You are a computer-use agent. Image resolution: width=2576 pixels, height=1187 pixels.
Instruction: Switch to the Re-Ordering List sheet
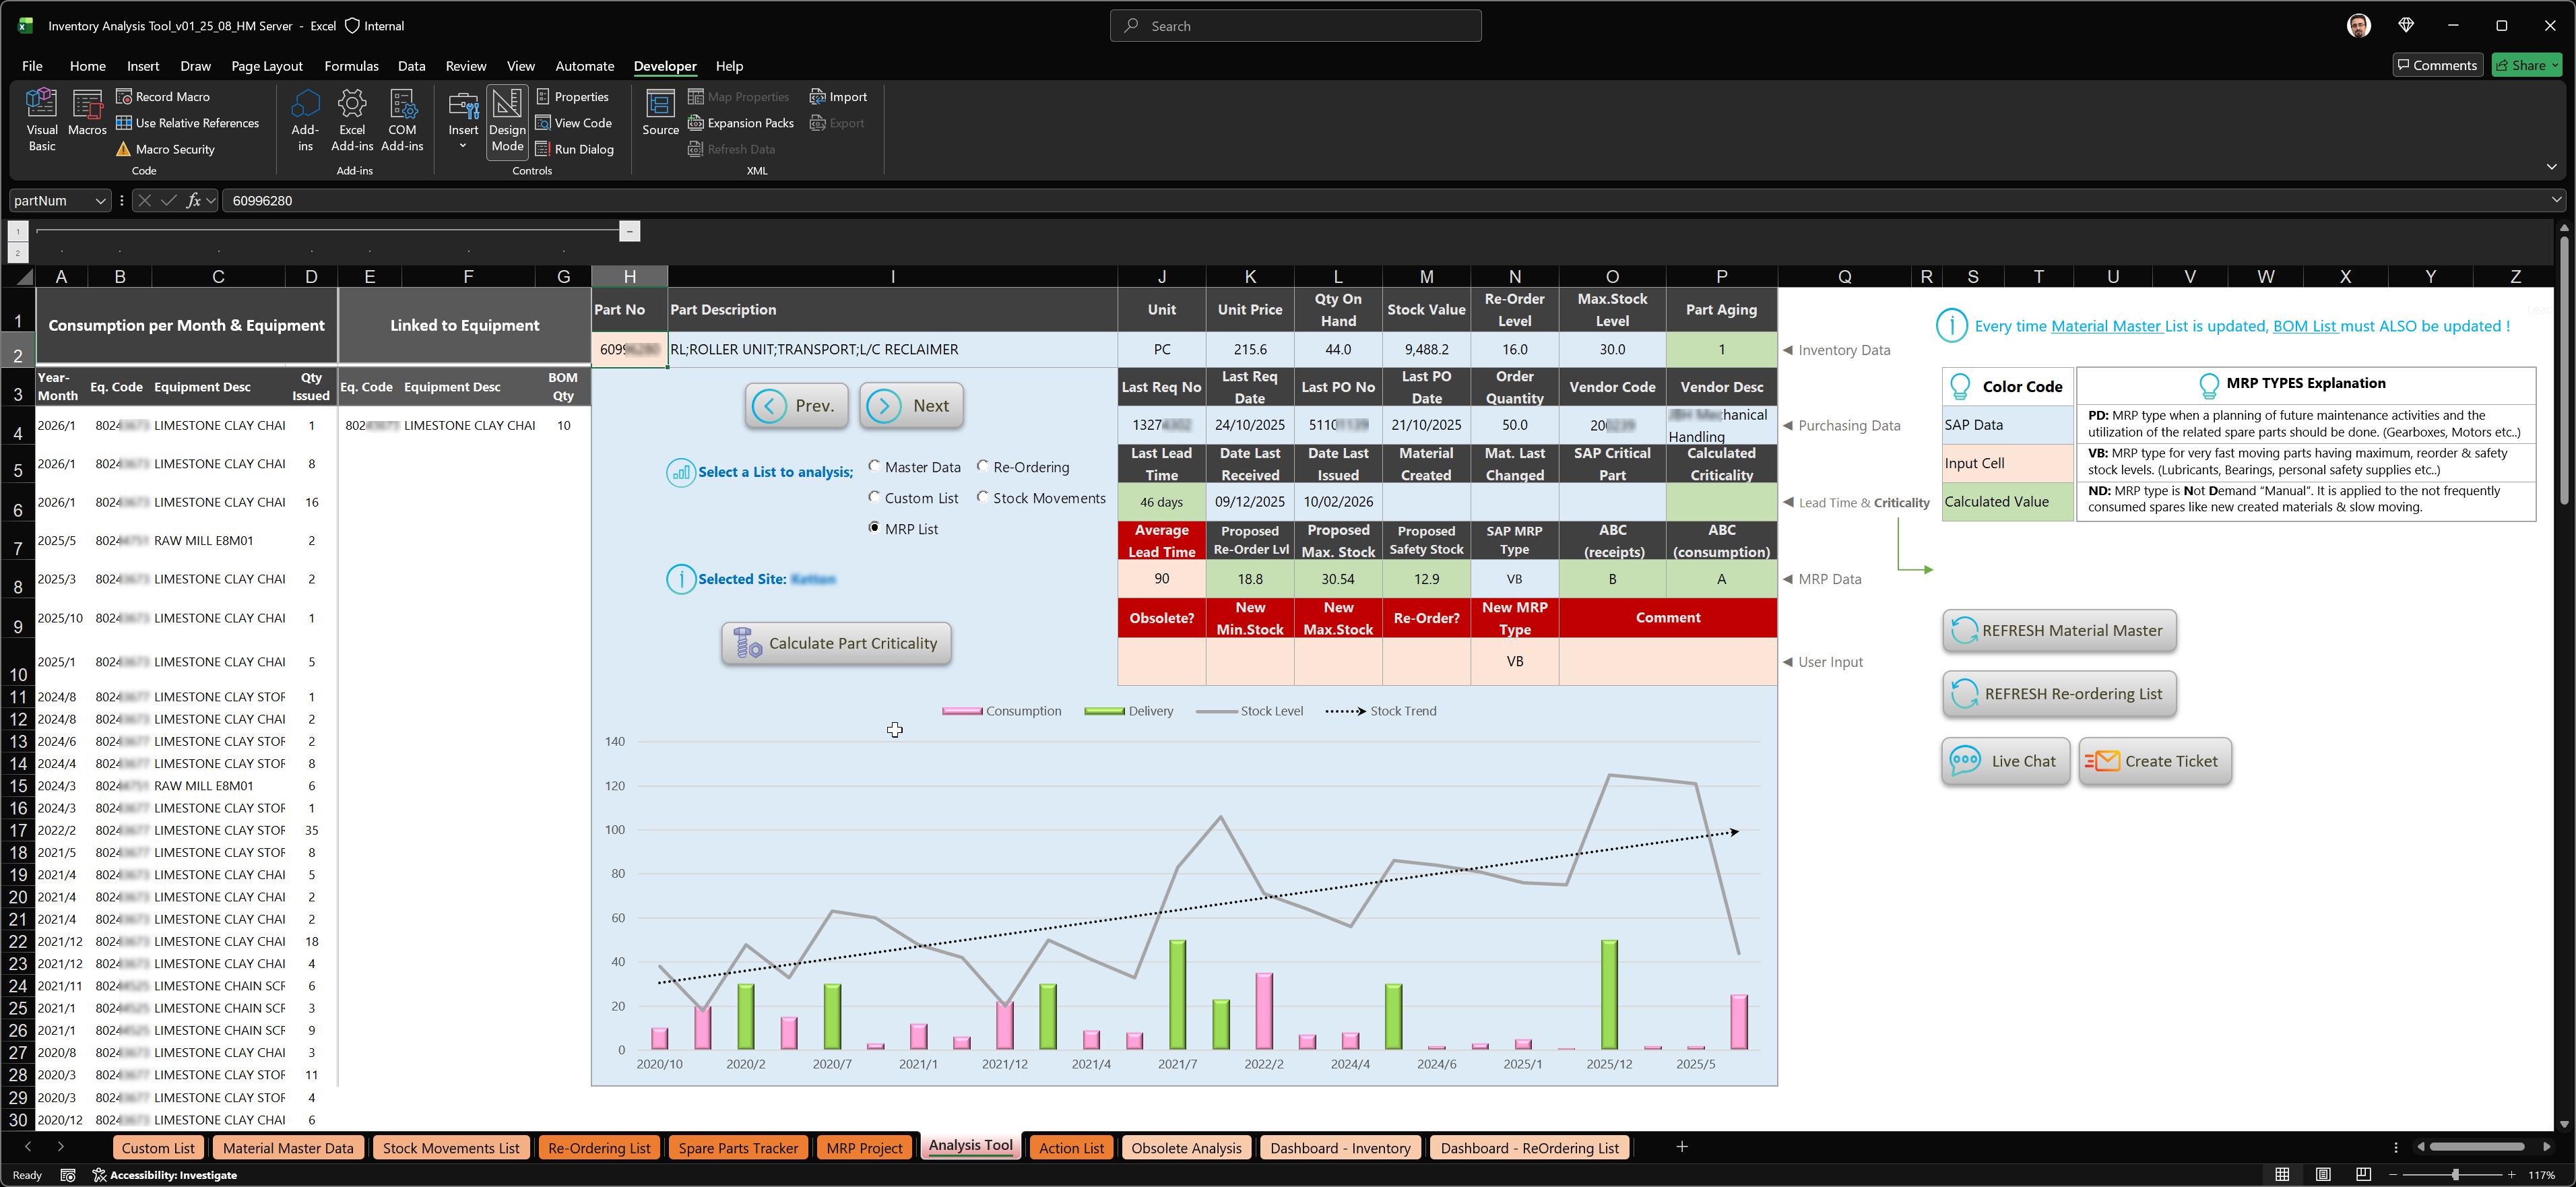pos(599,1148)
